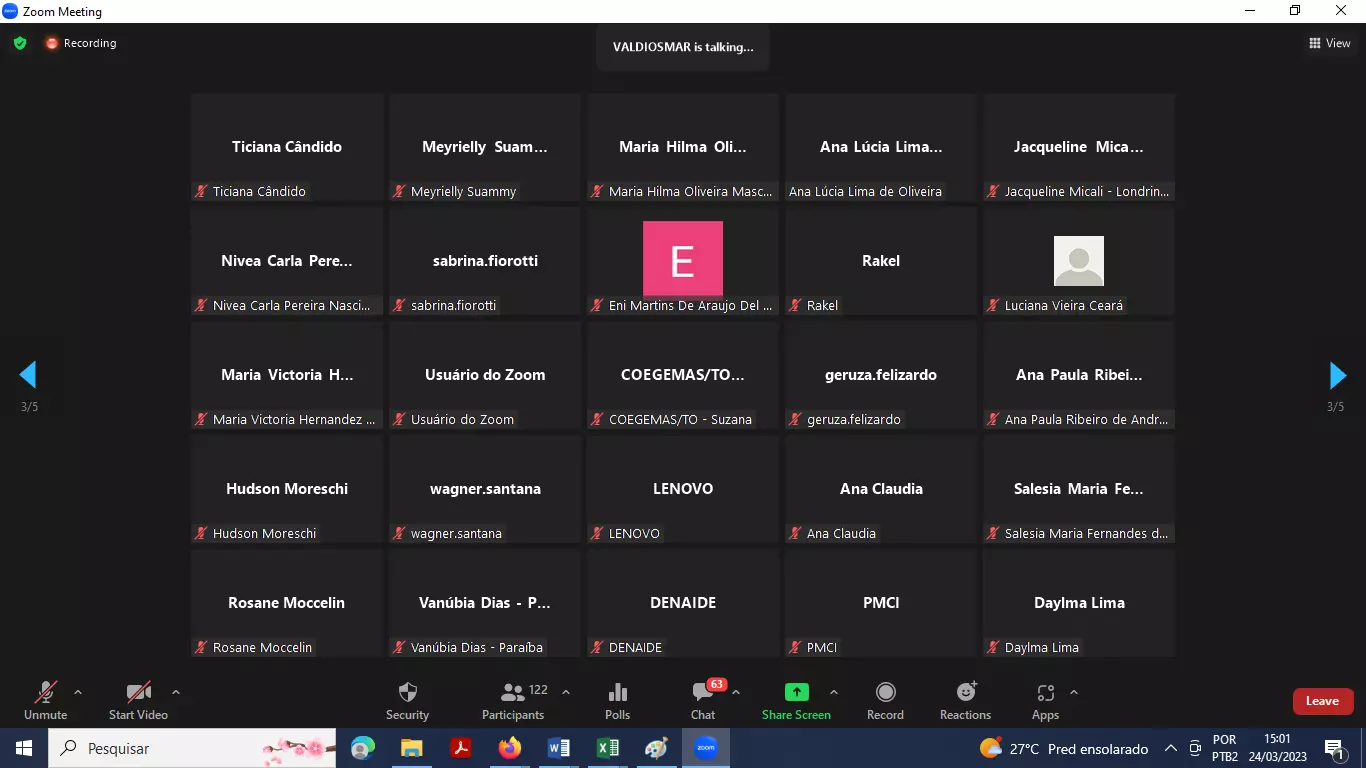Go to next participants page arrow
The height and width of the screenshot is (768, 1366).
pyautogui.click(x=1337, y=375)
